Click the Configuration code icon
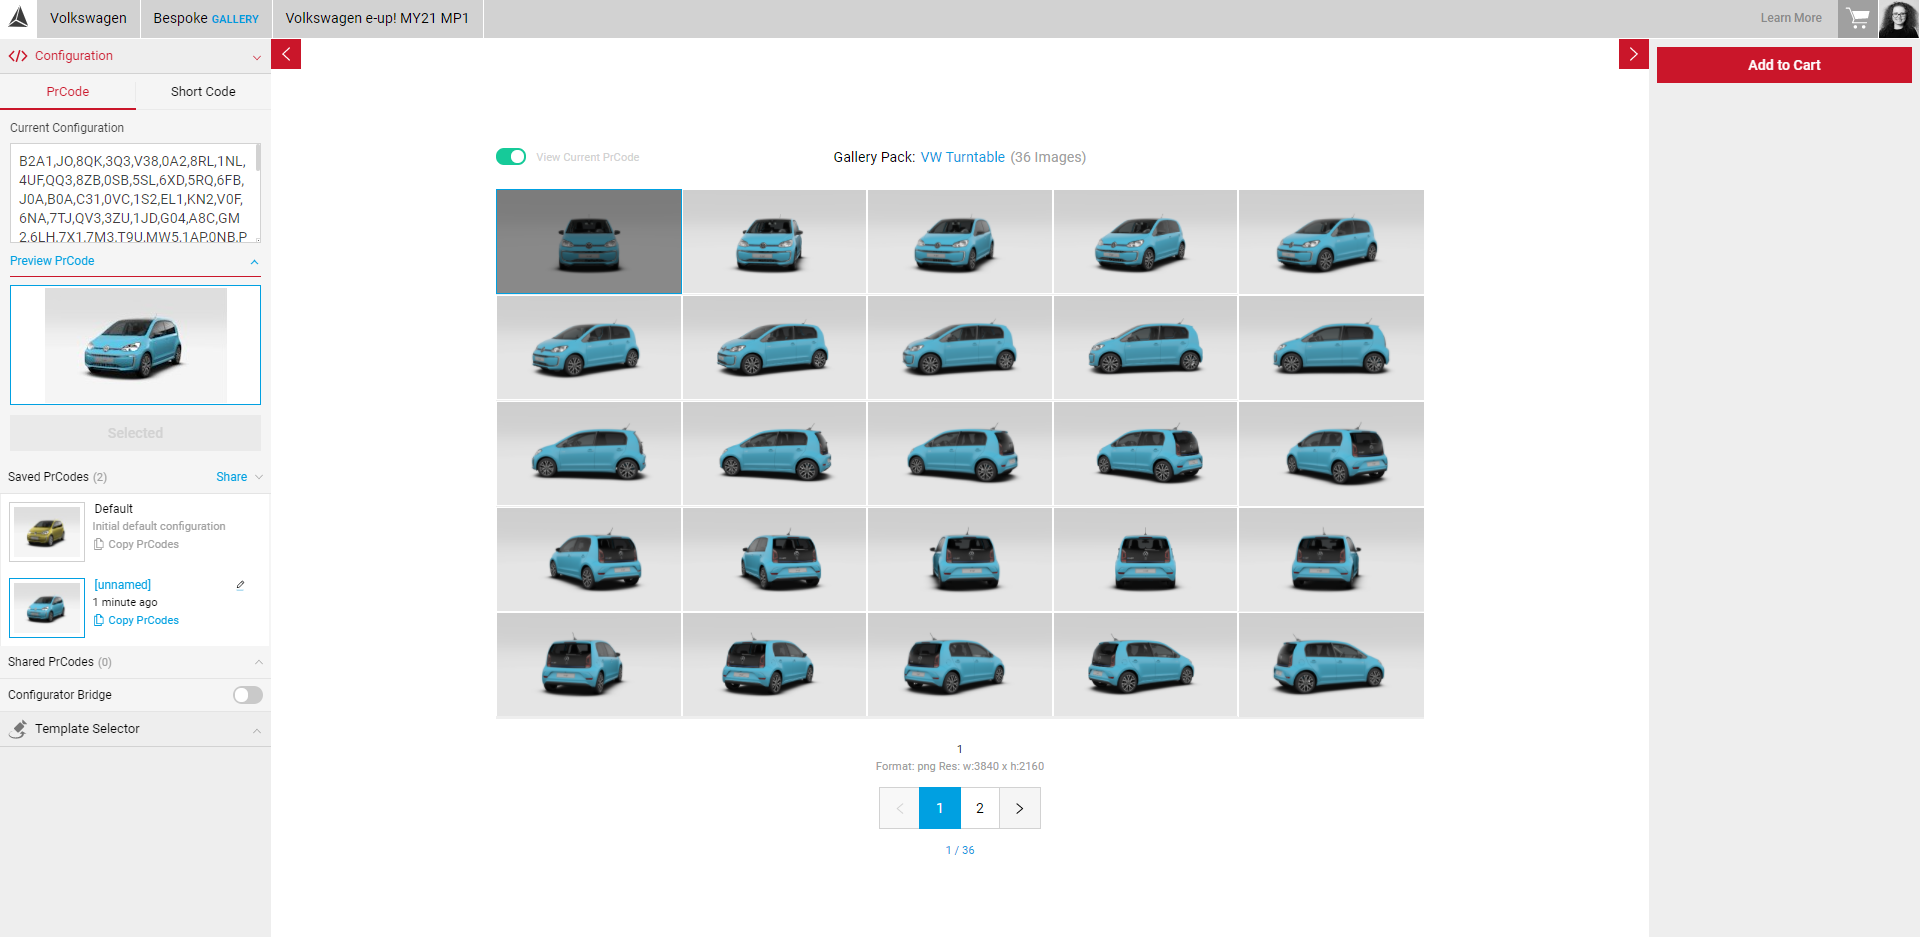Screen dimensions: 1920x937 [x=18, y=56]
